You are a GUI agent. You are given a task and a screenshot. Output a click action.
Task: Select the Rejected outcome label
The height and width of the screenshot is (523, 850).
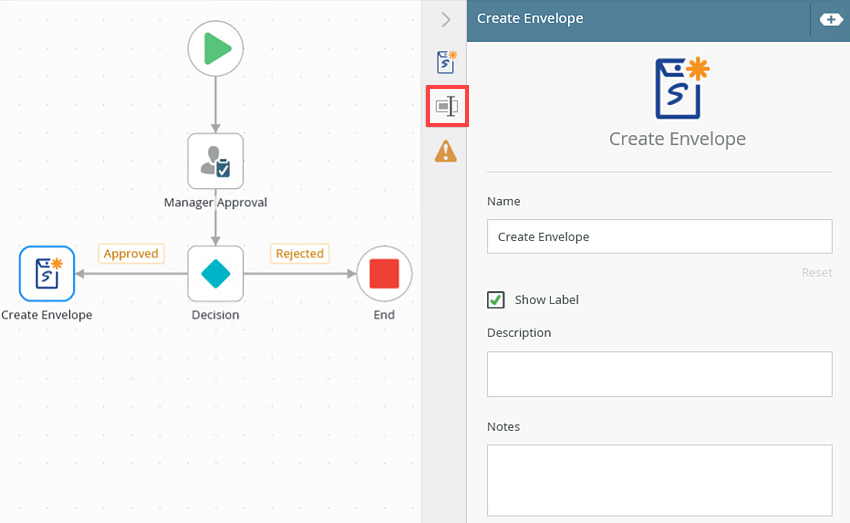coord(299,254)
